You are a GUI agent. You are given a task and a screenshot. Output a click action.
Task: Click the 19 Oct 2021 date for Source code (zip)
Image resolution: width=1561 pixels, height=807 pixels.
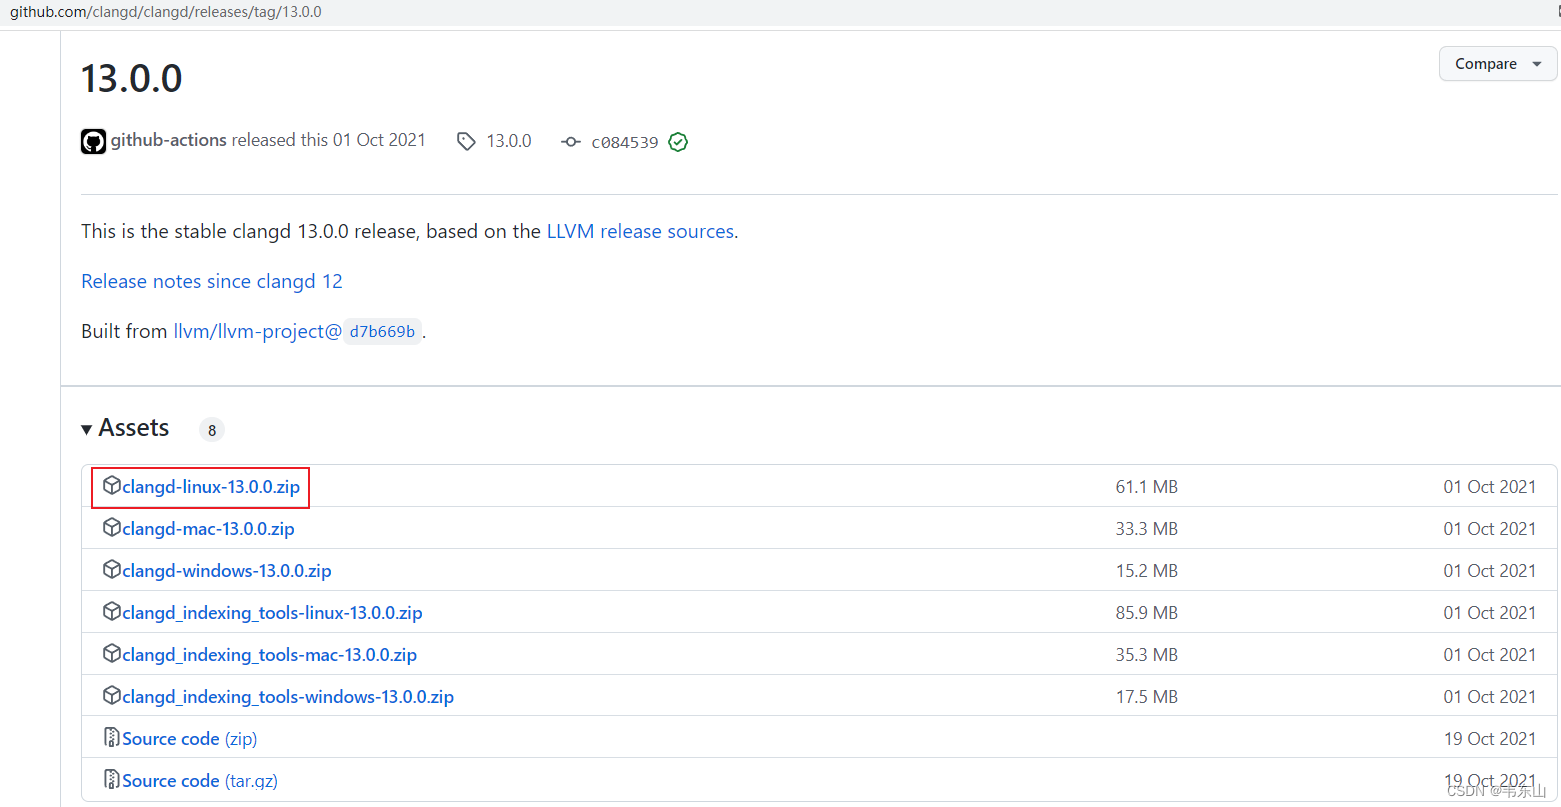[x=1490, y=739]
